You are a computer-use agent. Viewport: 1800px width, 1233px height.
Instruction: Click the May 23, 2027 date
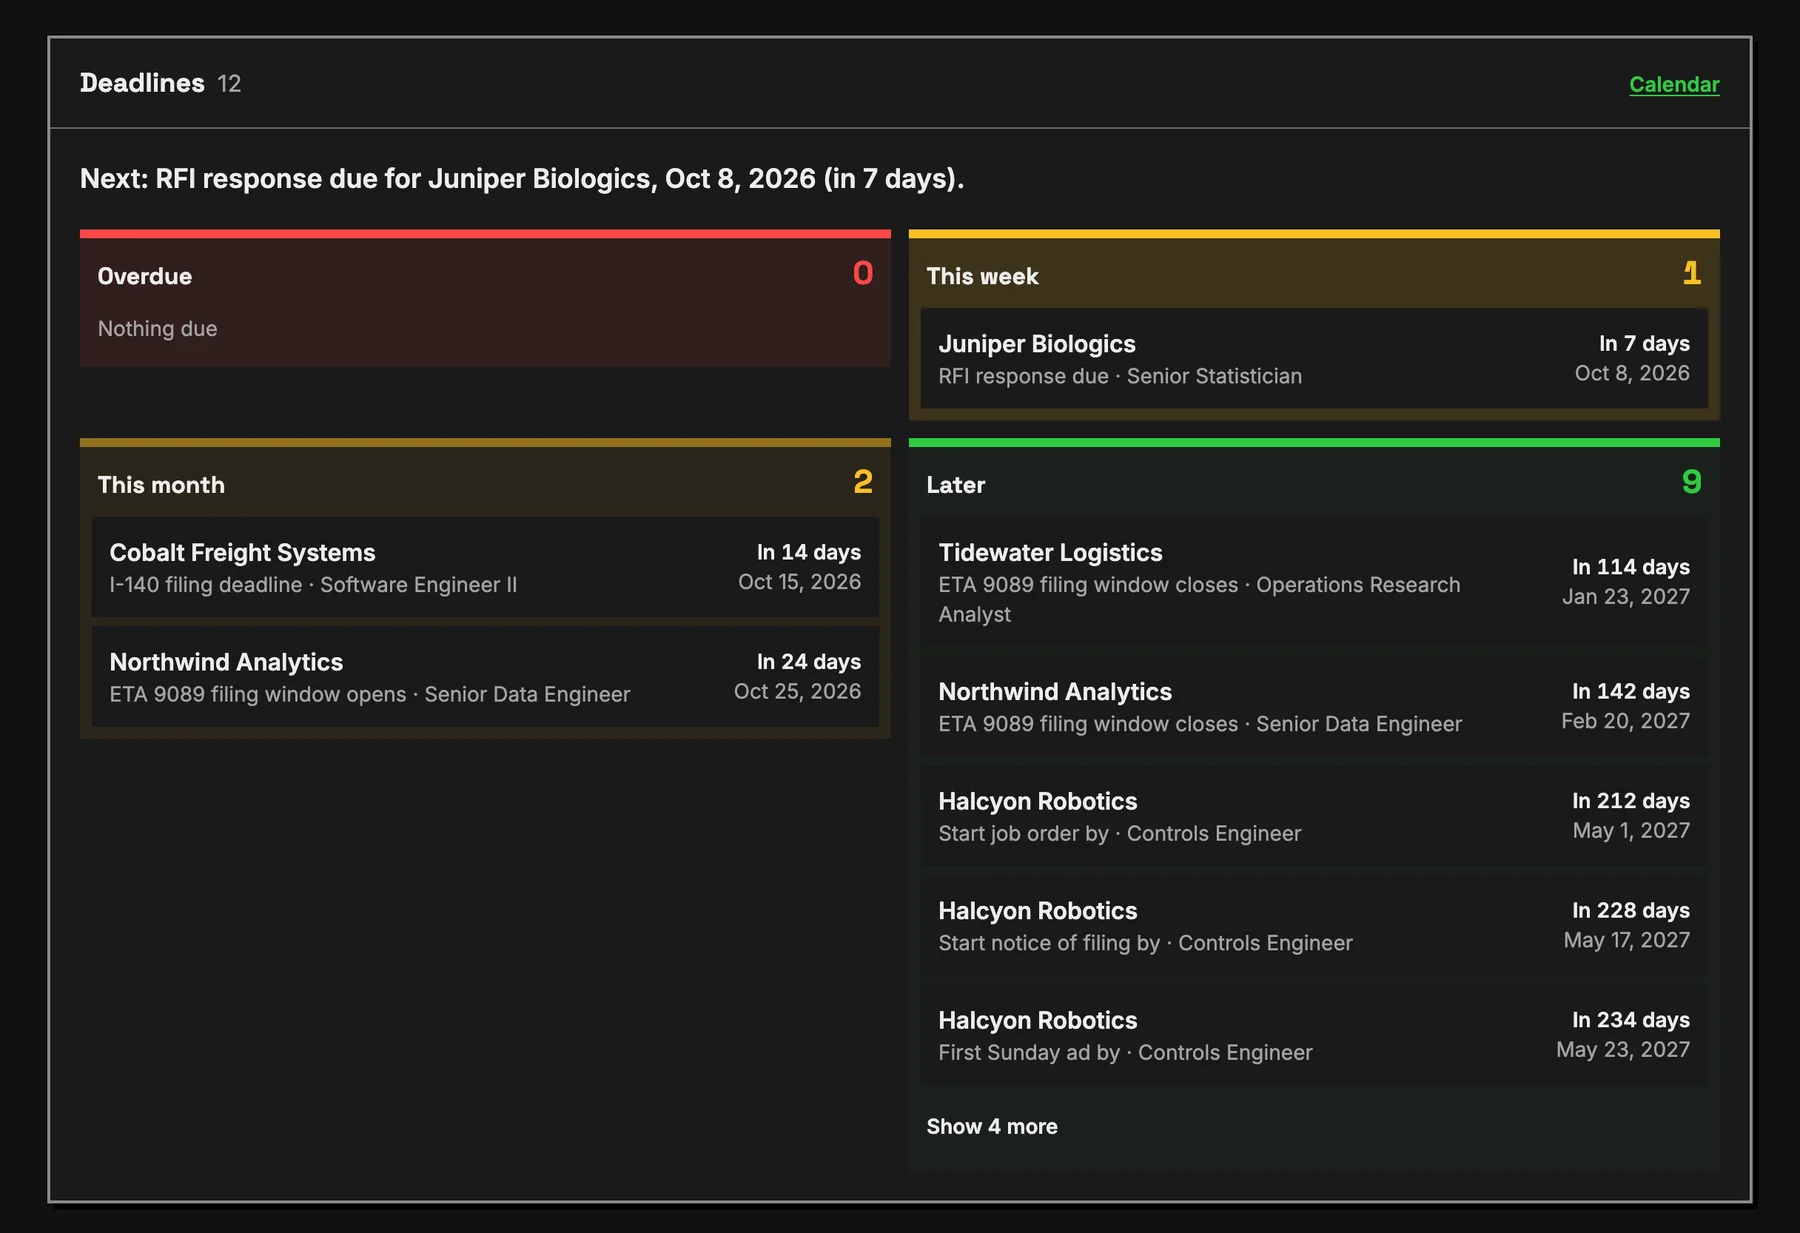coord(1623,1050)
